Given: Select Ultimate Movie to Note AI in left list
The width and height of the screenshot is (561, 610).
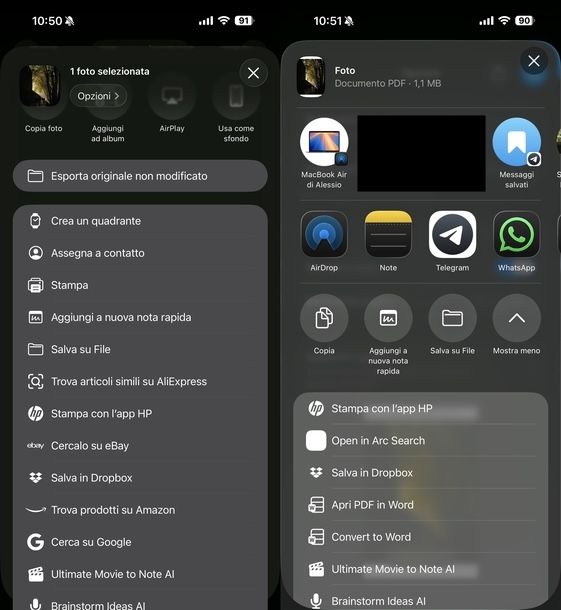Looking at the screenshot, I should pos(140,574).
